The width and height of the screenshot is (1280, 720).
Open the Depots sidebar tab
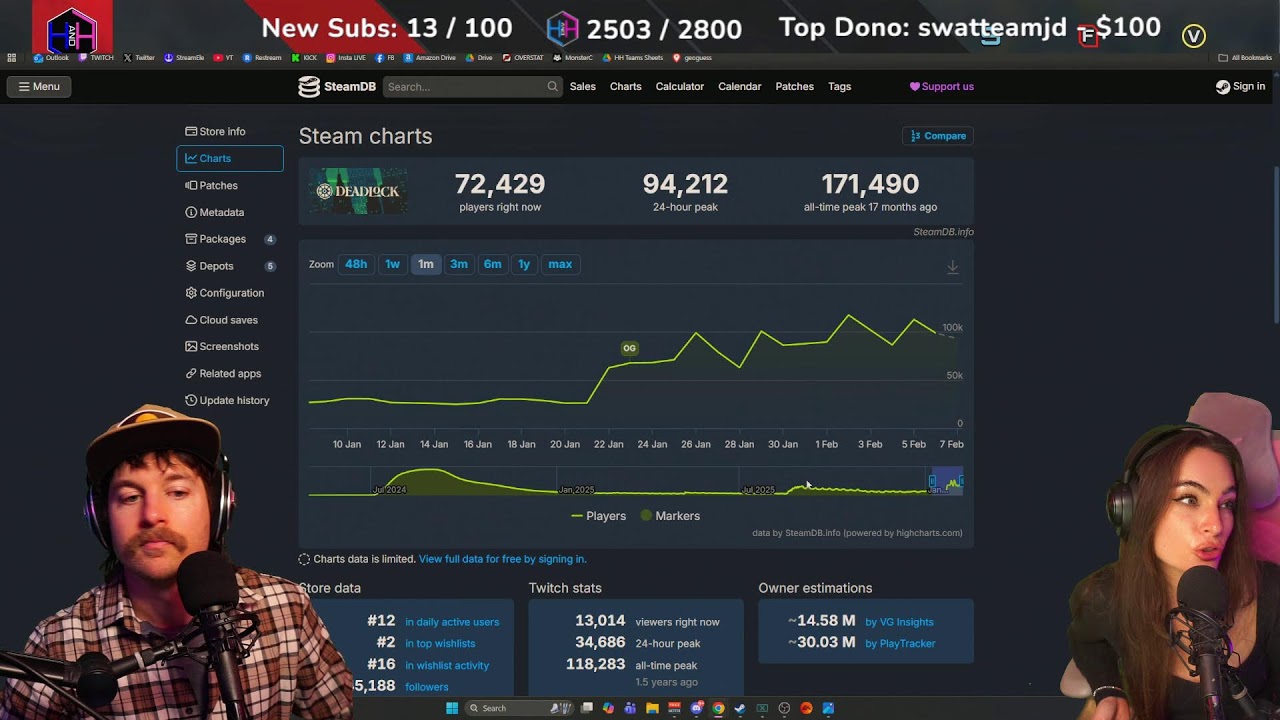pyautogui.click(x=230, y=266)
